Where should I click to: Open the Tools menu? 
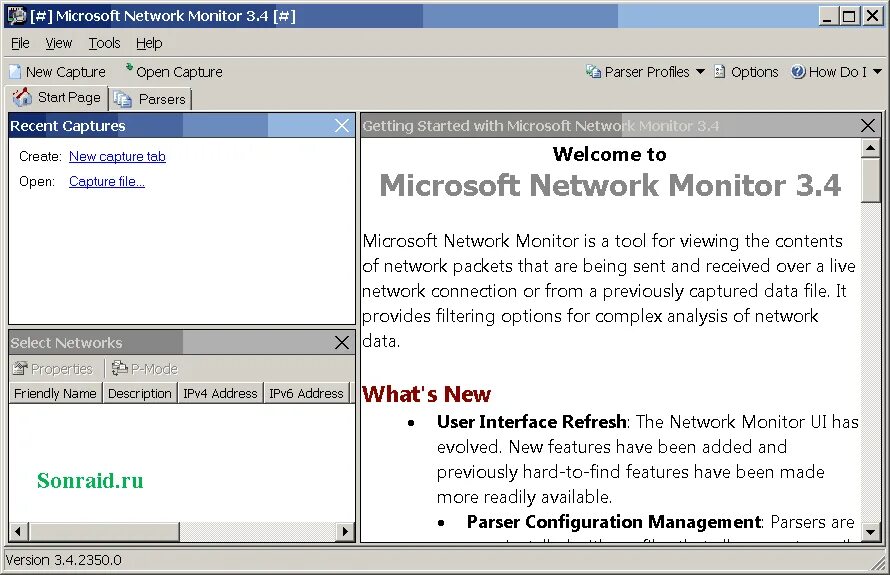coord(104,43)
